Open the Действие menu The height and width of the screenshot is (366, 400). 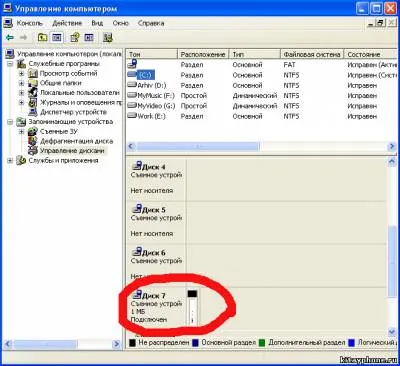(x=67, y=23)
